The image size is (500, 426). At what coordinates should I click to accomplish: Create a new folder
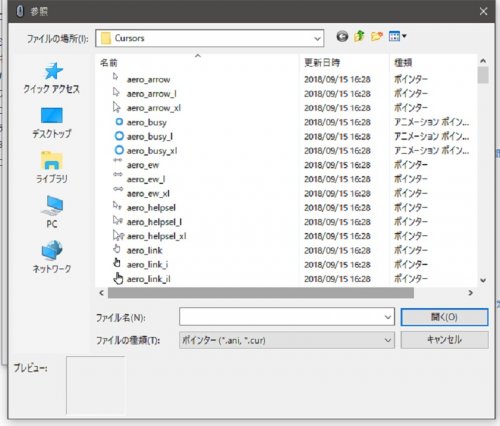(x=376, y=36)
